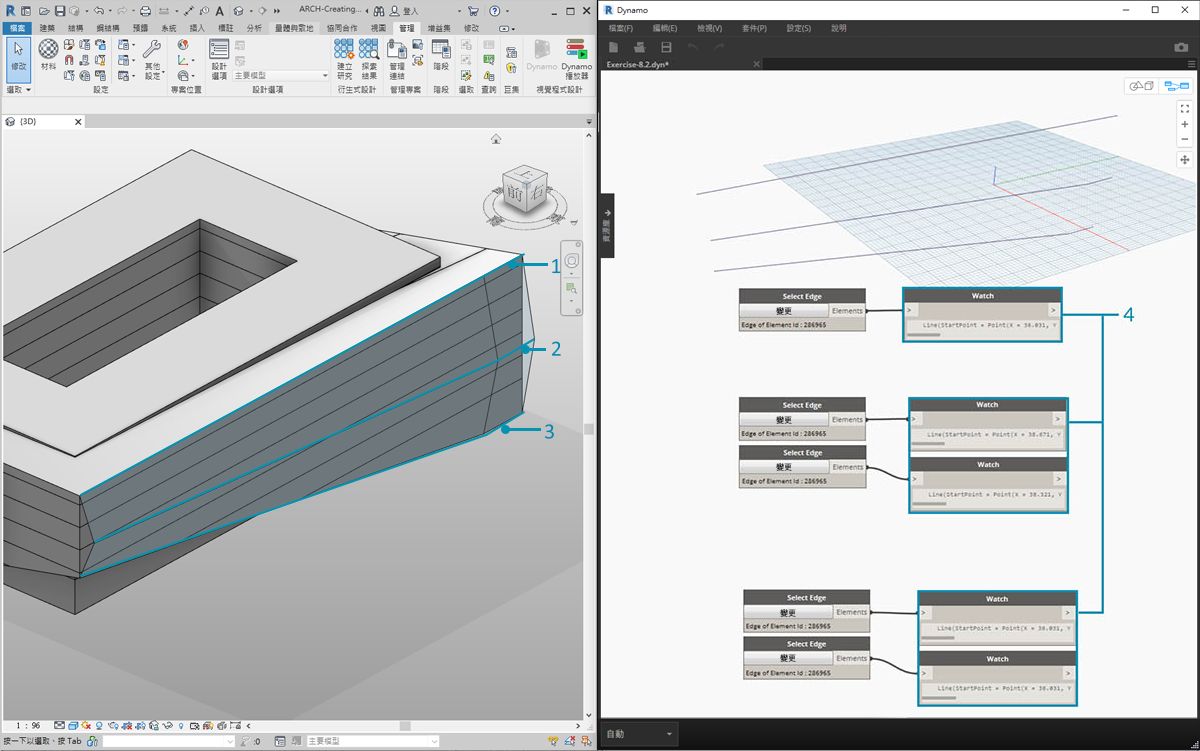This screenshot has width=1200, height=751.
Task: Click the pan icon in Dynamo canvas
Action: [x=1185, y=159]
